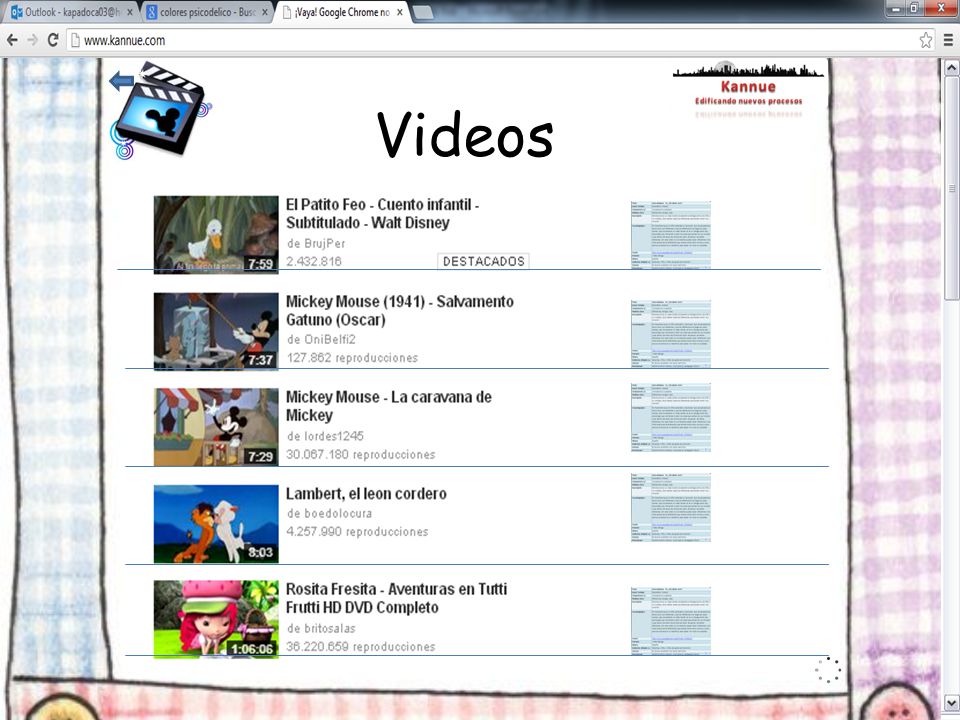This screenshot has height=720, width=960.
Task: Close the colores psicodelico tab
Action: (x=264, y=12)
